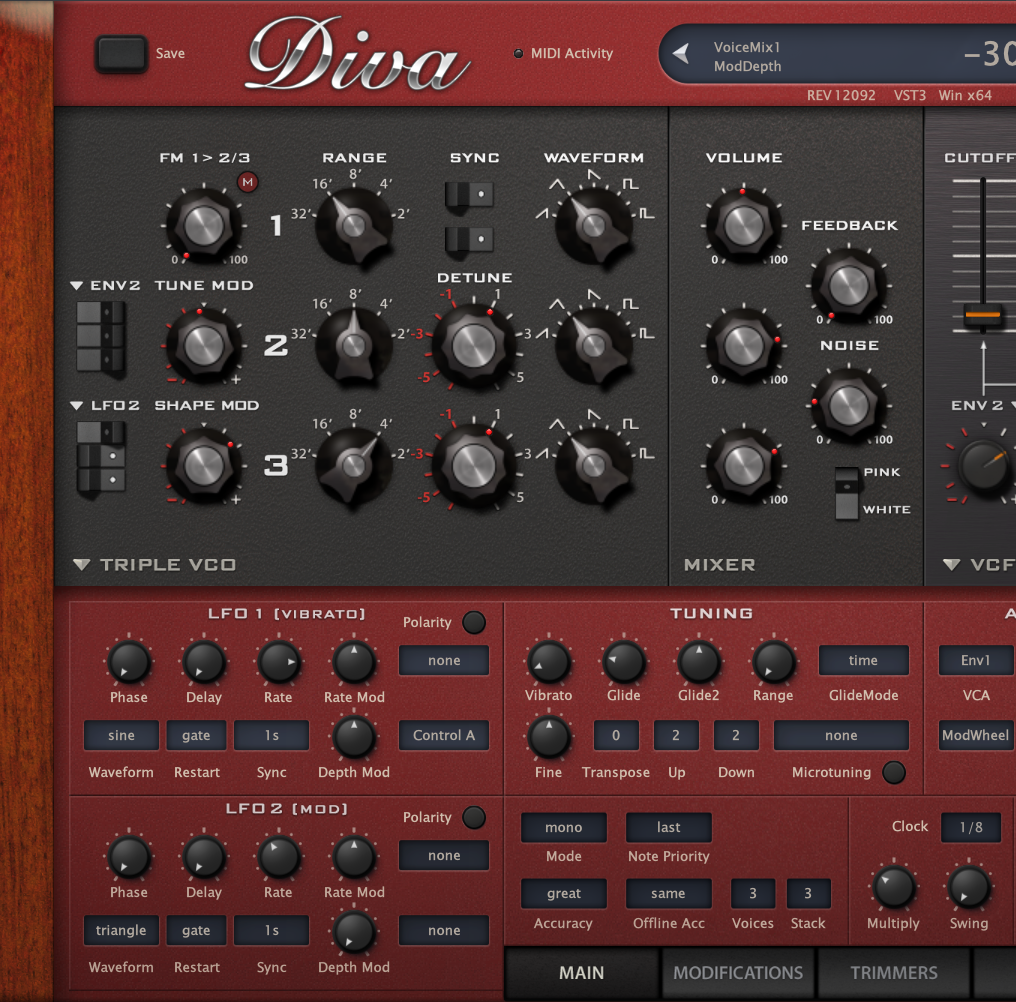
Task: Toggle the Microtuning enable button
Action: 894,772
